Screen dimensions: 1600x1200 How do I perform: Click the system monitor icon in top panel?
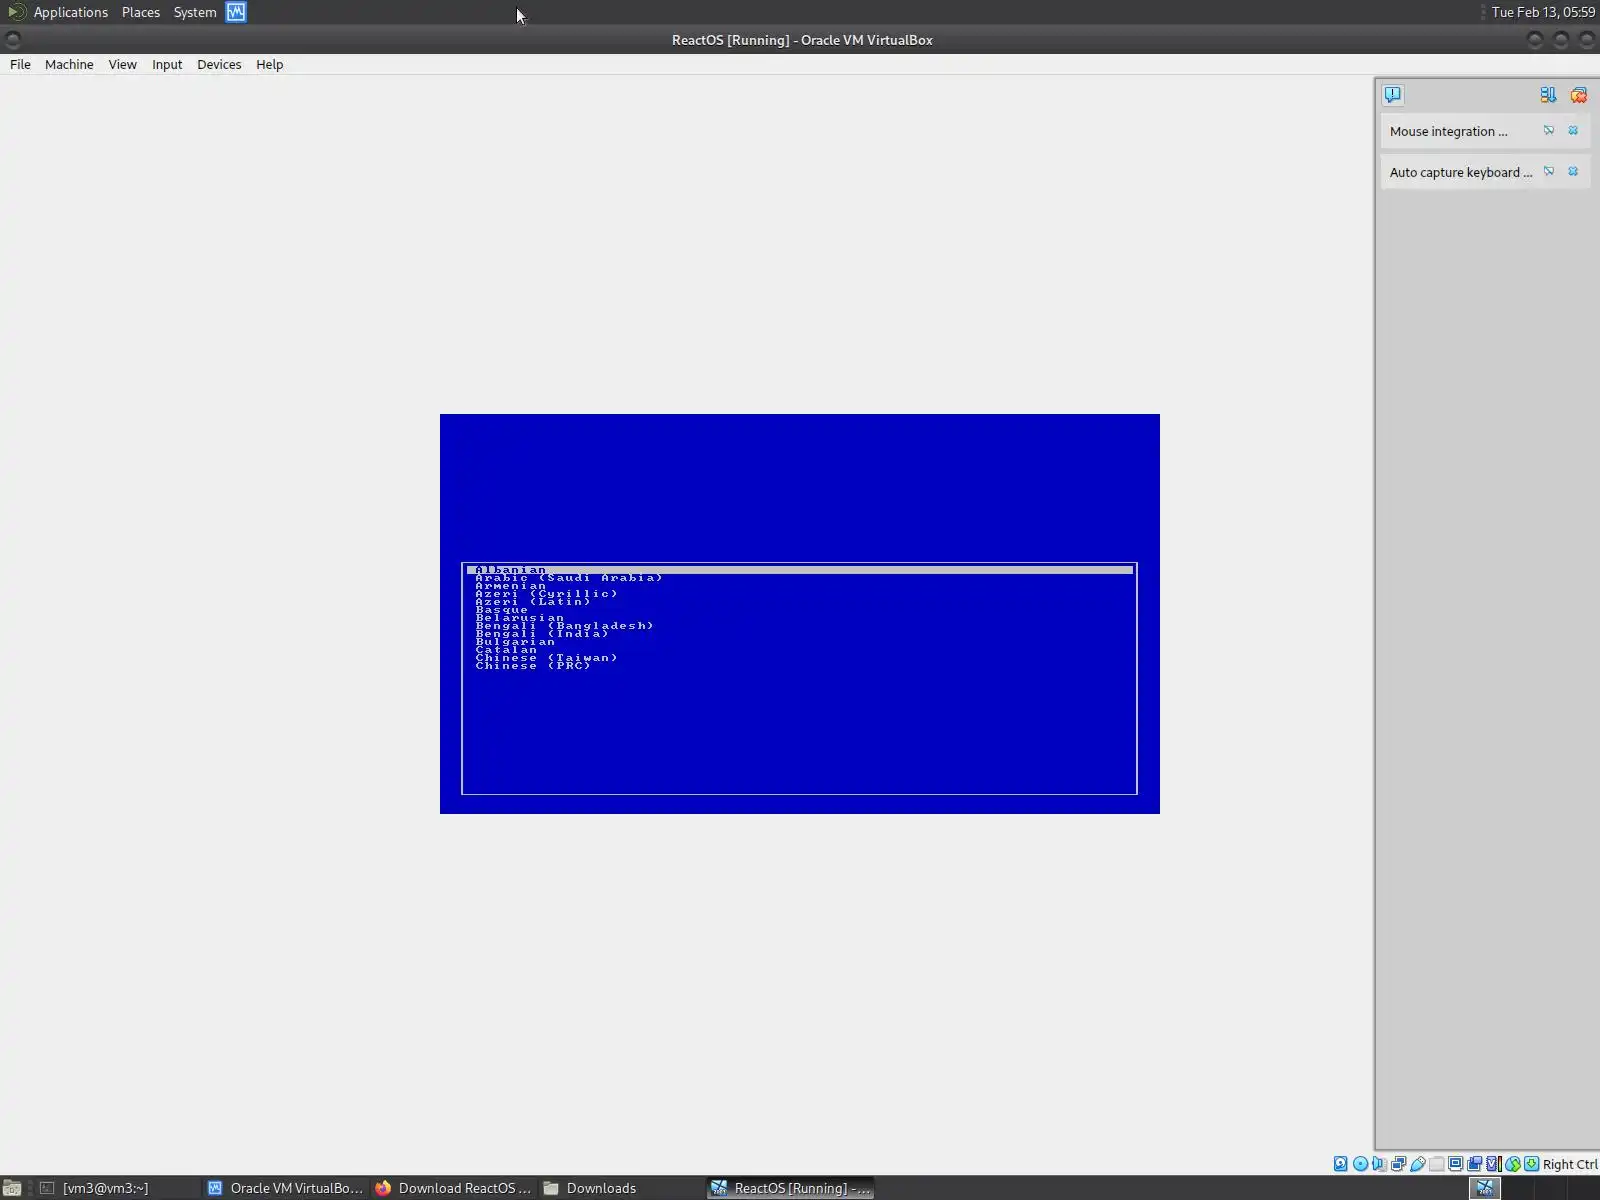click(236, 12)
